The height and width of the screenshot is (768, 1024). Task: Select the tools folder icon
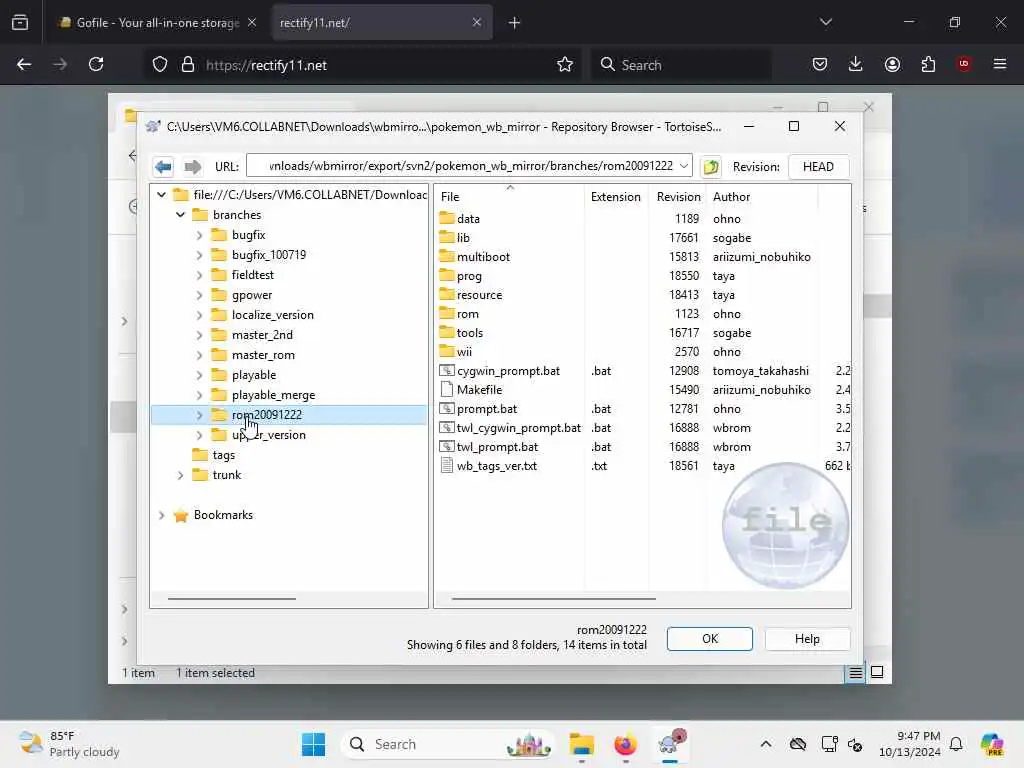447,332
